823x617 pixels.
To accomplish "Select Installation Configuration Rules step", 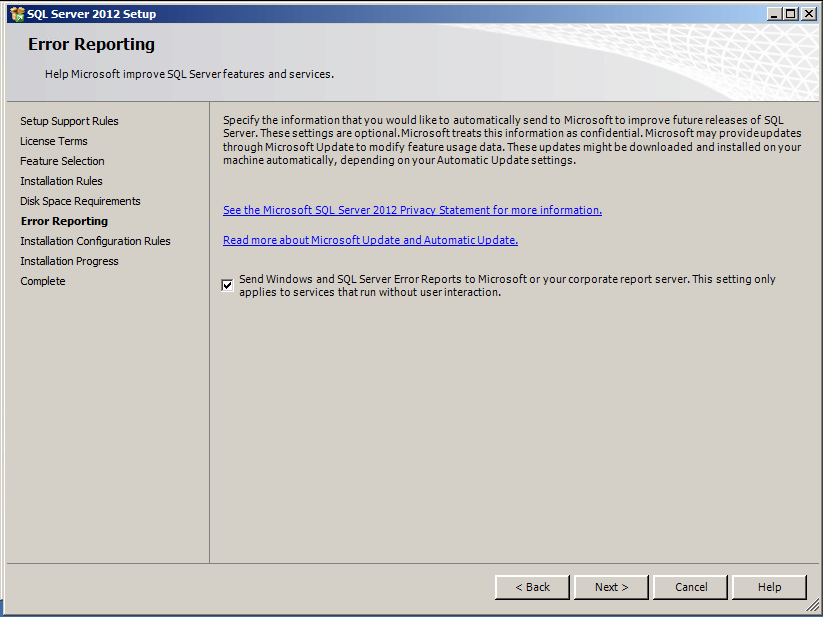I will point(95,241).
